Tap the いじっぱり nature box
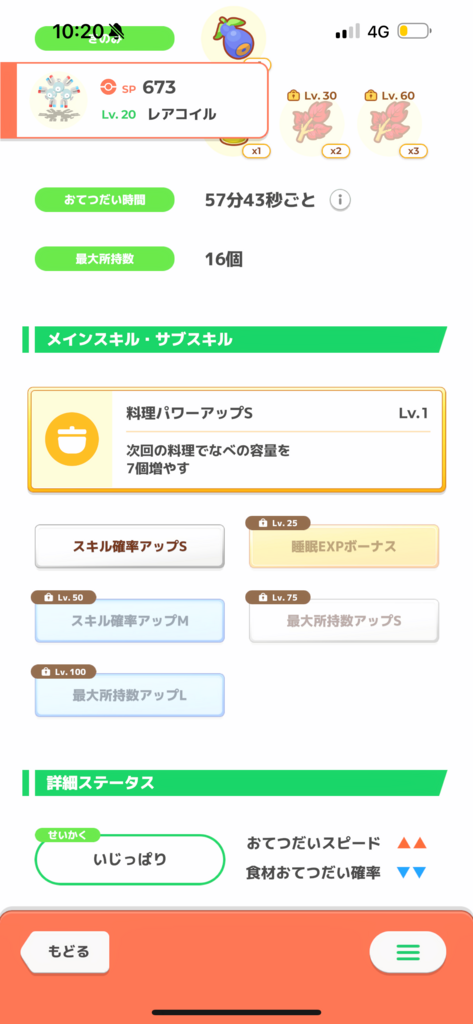This screenshot has width=473, height=1024. pos(129,859)
